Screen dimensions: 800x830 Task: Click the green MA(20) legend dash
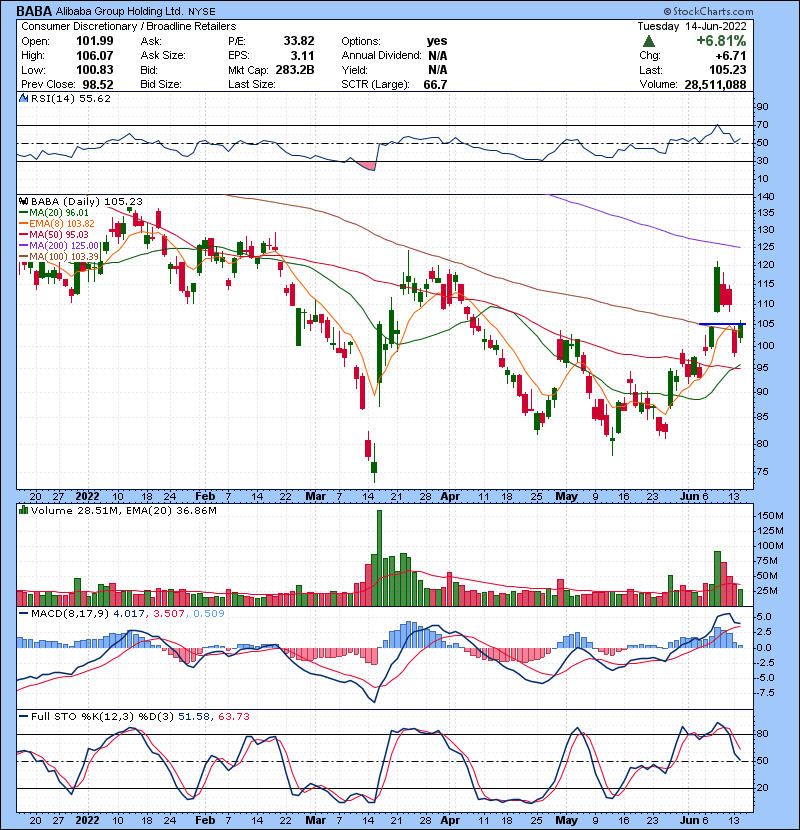click(x=23, y=213)
